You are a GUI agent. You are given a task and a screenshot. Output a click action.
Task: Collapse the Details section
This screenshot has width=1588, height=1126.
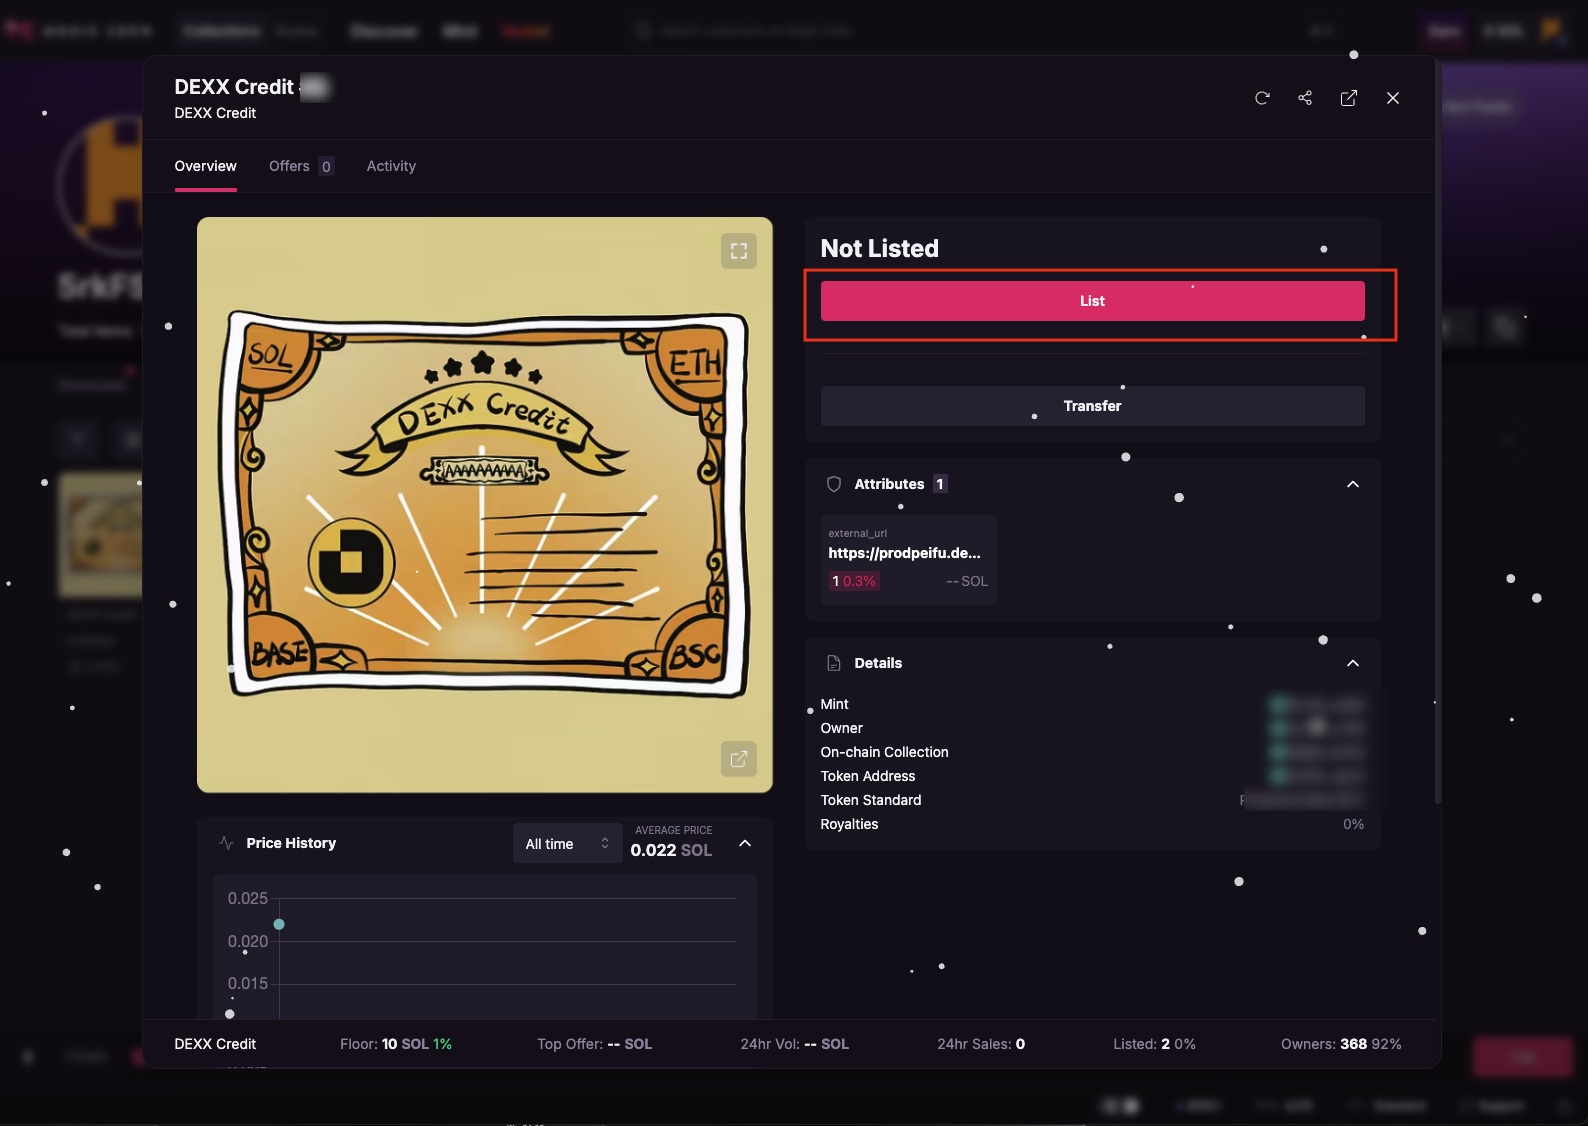(1353, 663)
